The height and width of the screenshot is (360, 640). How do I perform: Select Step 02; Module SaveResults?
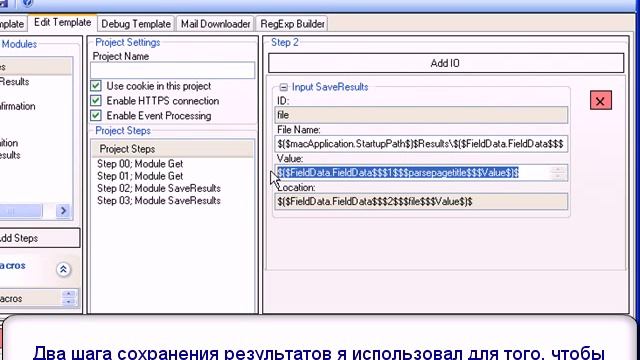pyautogui.click(x=159, y=189)
